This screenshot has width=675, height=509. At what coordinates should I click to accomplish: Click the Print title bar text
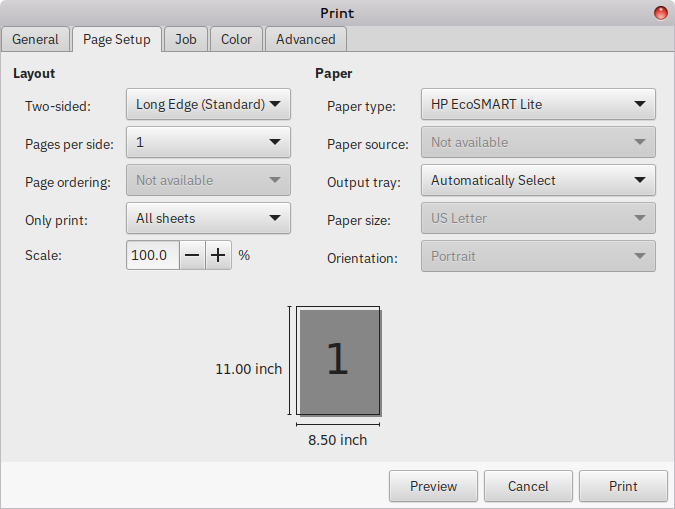point(337,13)
